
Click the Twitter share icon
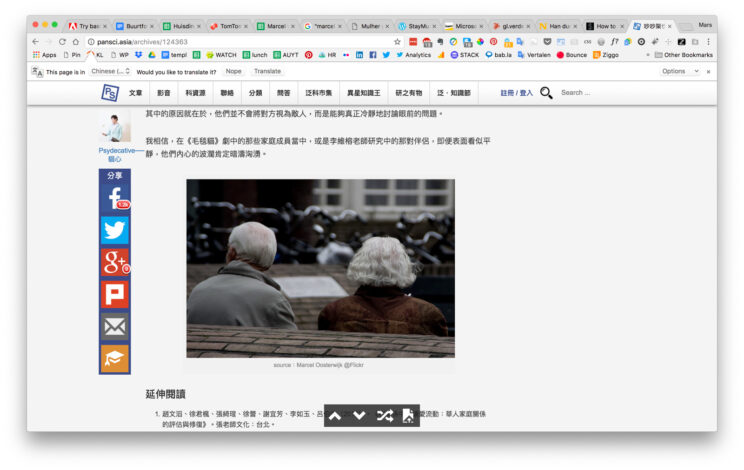pos(114,231)
